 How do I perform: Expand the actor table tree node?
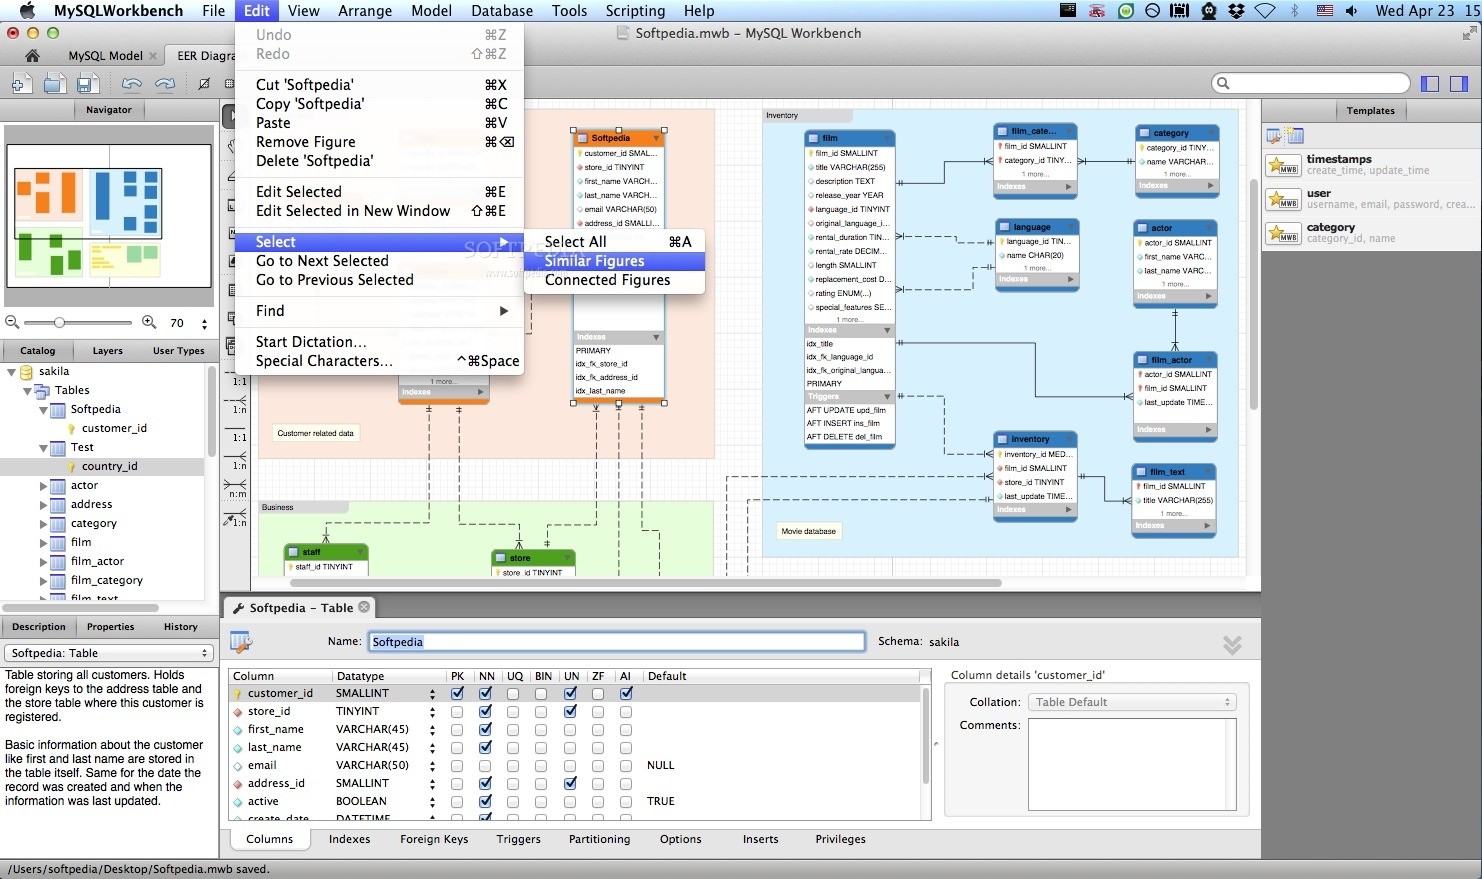coord(43,486)
